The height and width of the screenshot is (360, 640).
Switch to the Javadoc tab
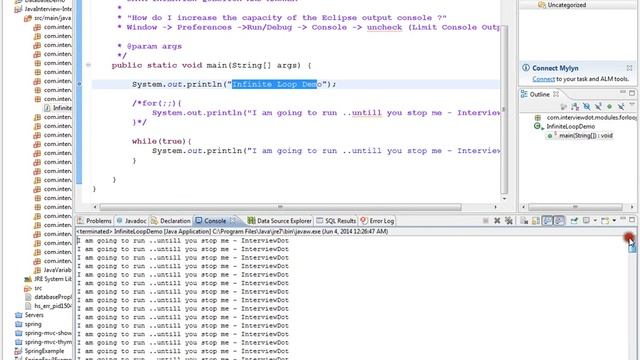(x=131, y=221)
